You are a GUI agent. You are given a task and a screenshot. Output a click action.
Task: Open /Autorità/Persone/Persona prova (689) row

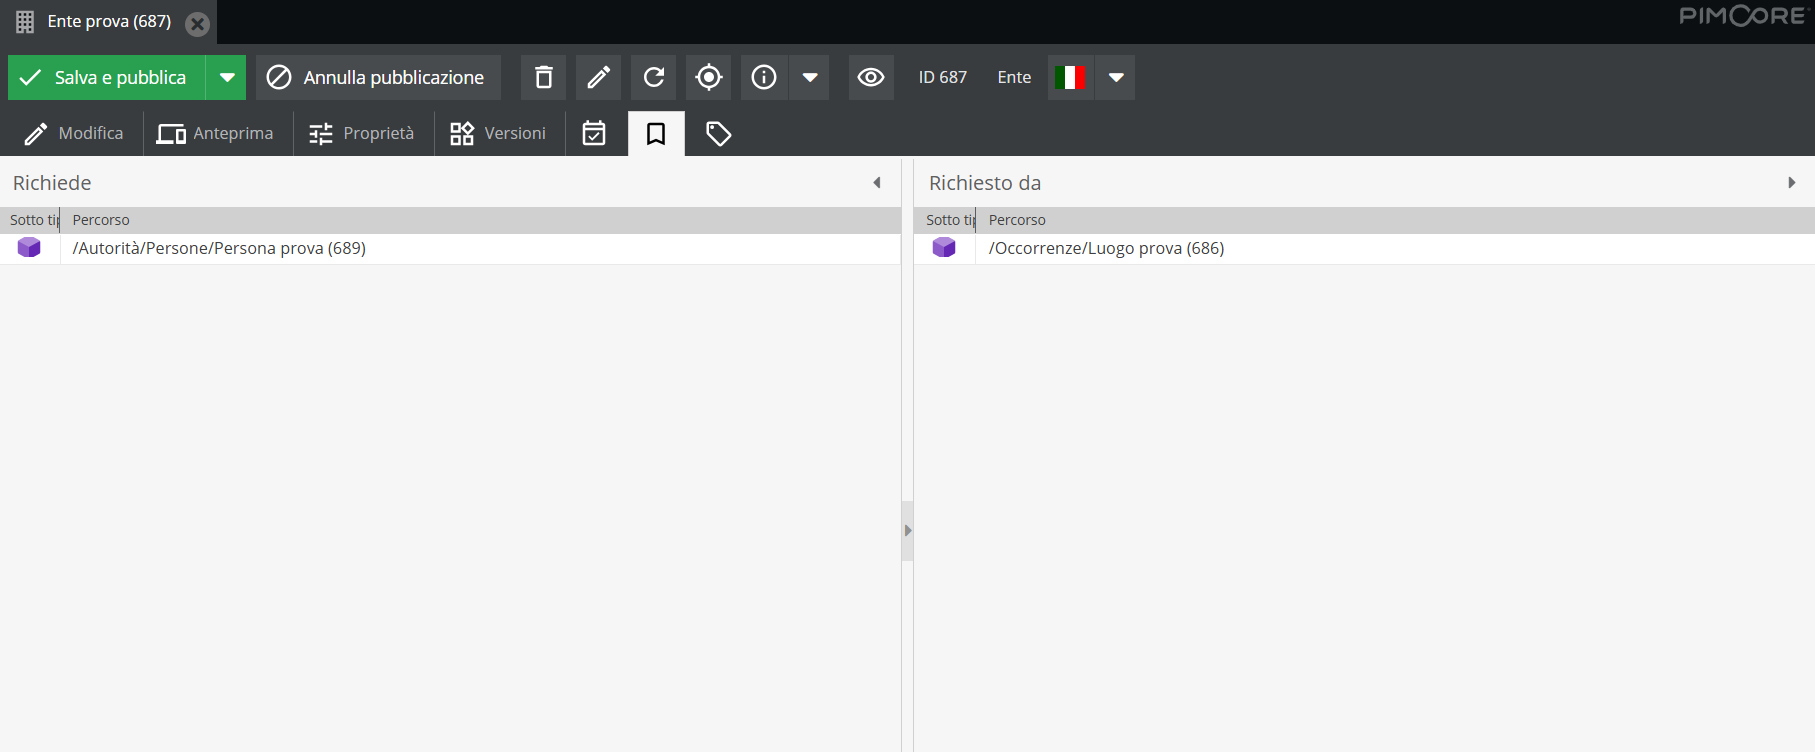point(219,248)
